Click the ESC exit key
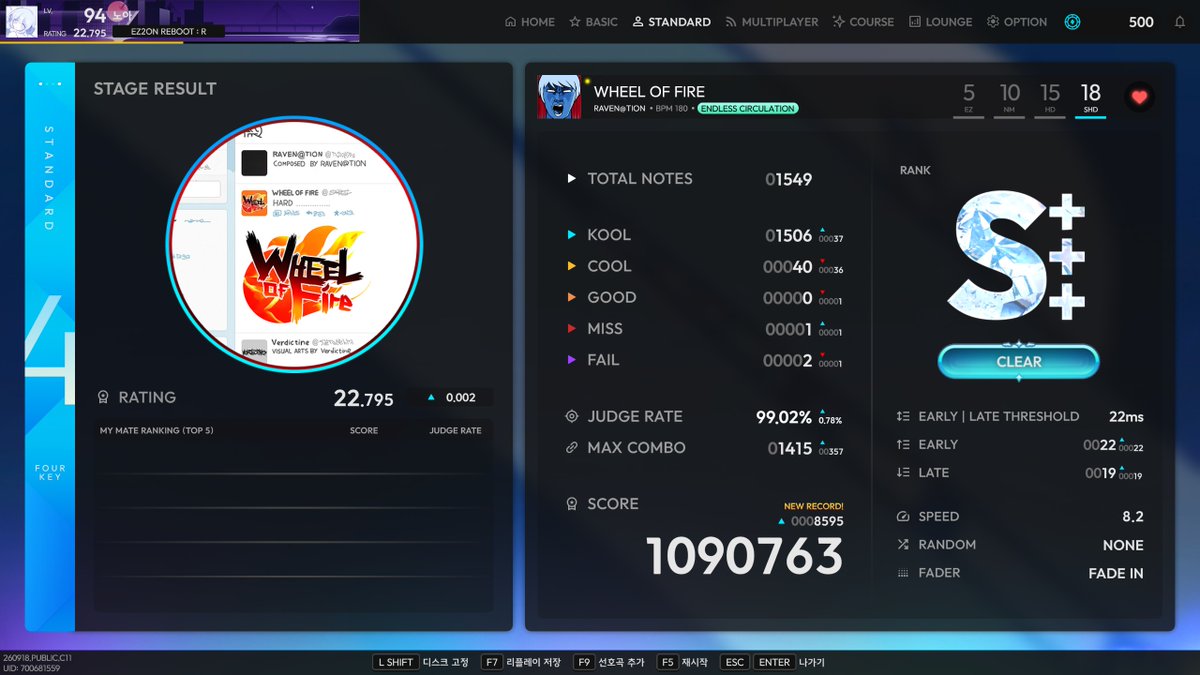Image resolution: width=1200 pixels, height=675 pixels. coord(734,662)
